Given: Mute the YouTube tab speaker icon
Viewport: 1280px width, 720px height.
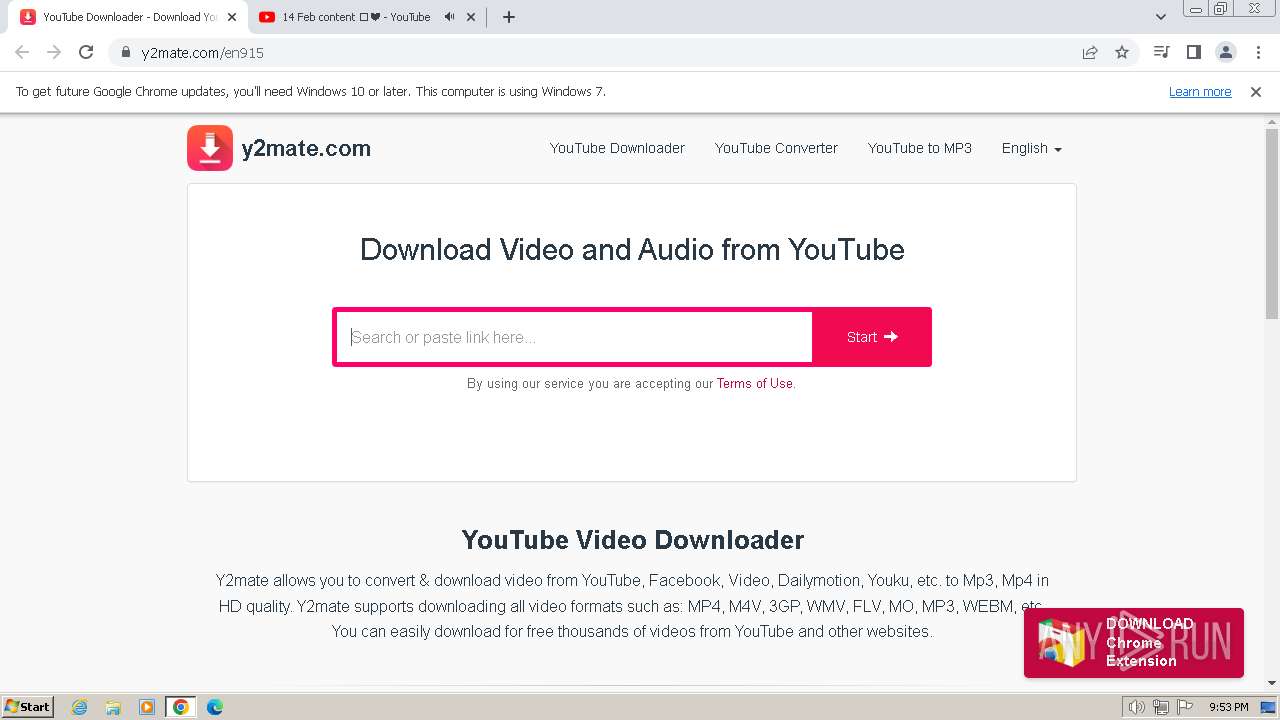Looking at the screenshot, I should coord(449,17).
